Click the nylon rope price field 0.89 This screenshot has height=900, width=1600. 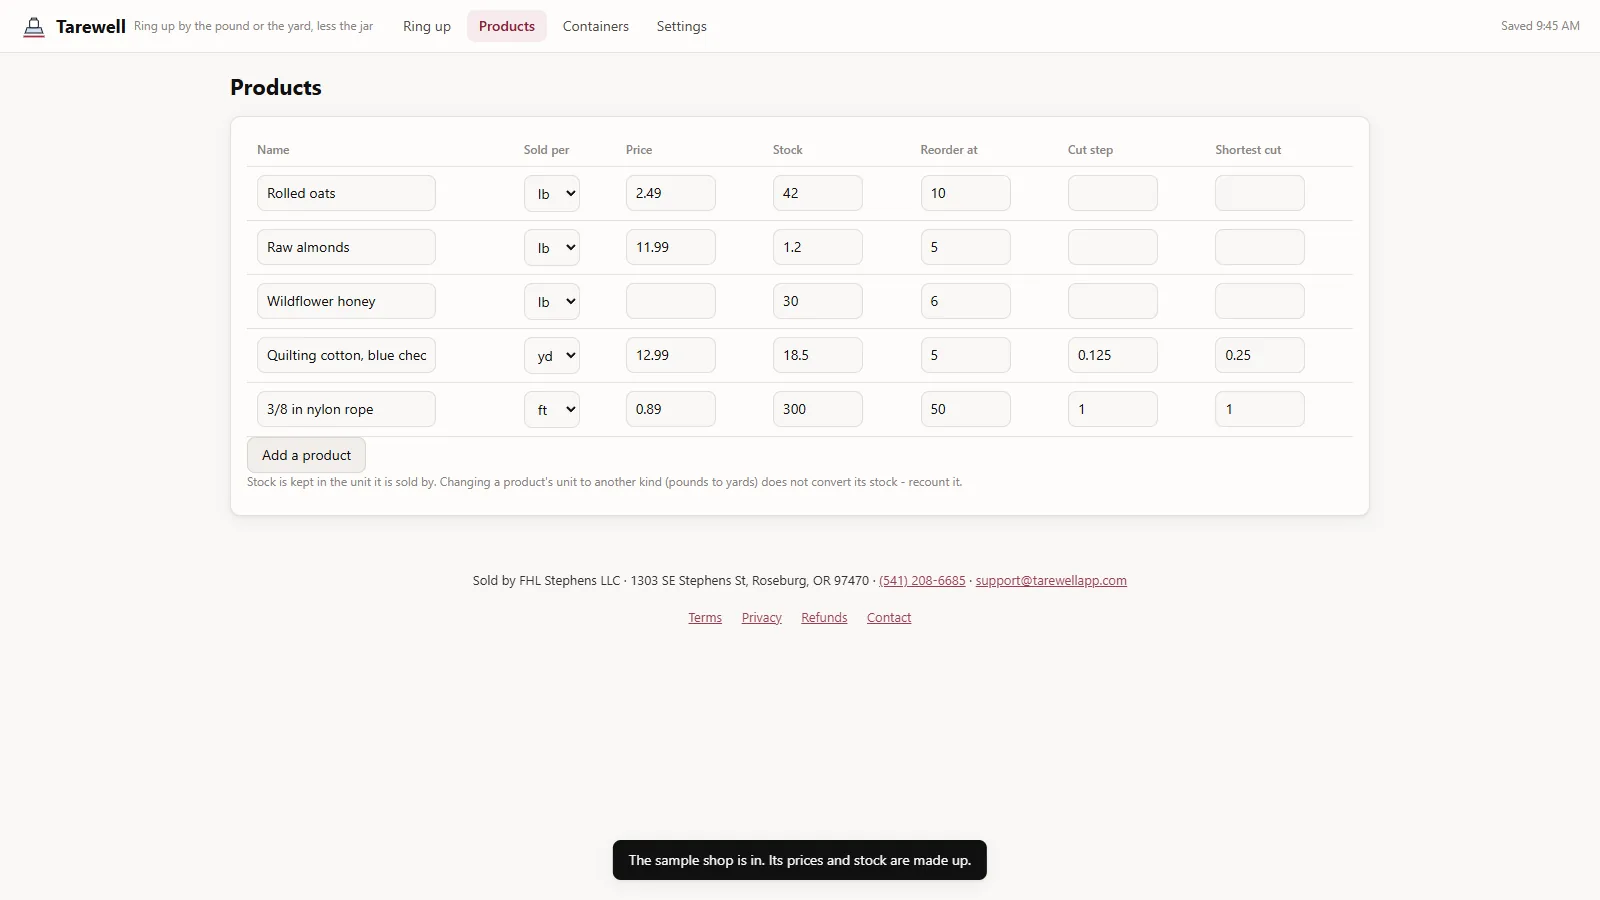[671, 409]
